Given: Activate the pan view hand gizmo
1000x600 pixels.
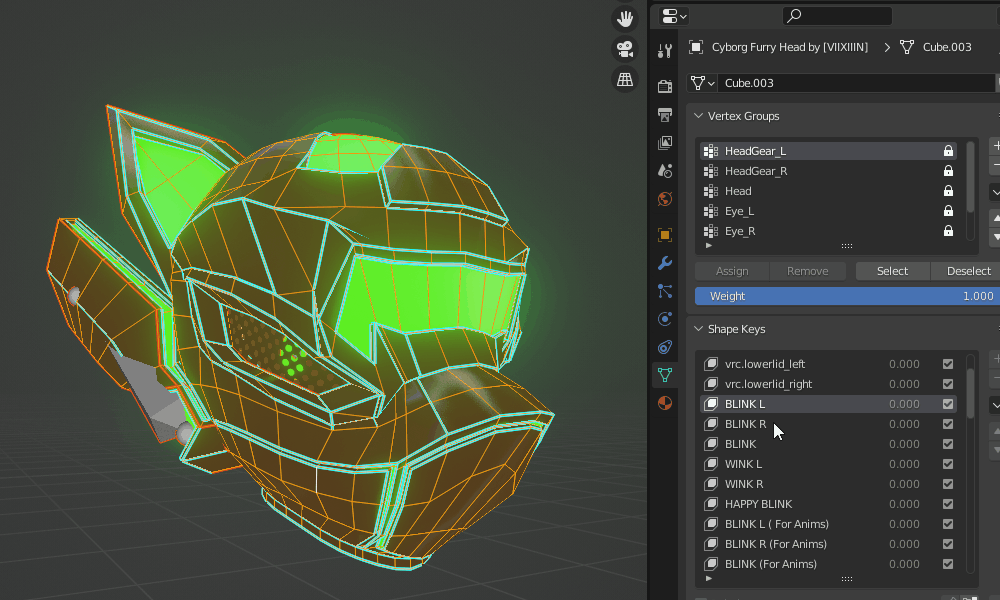Looking at the screenshot, I should (x=625, y=18).
